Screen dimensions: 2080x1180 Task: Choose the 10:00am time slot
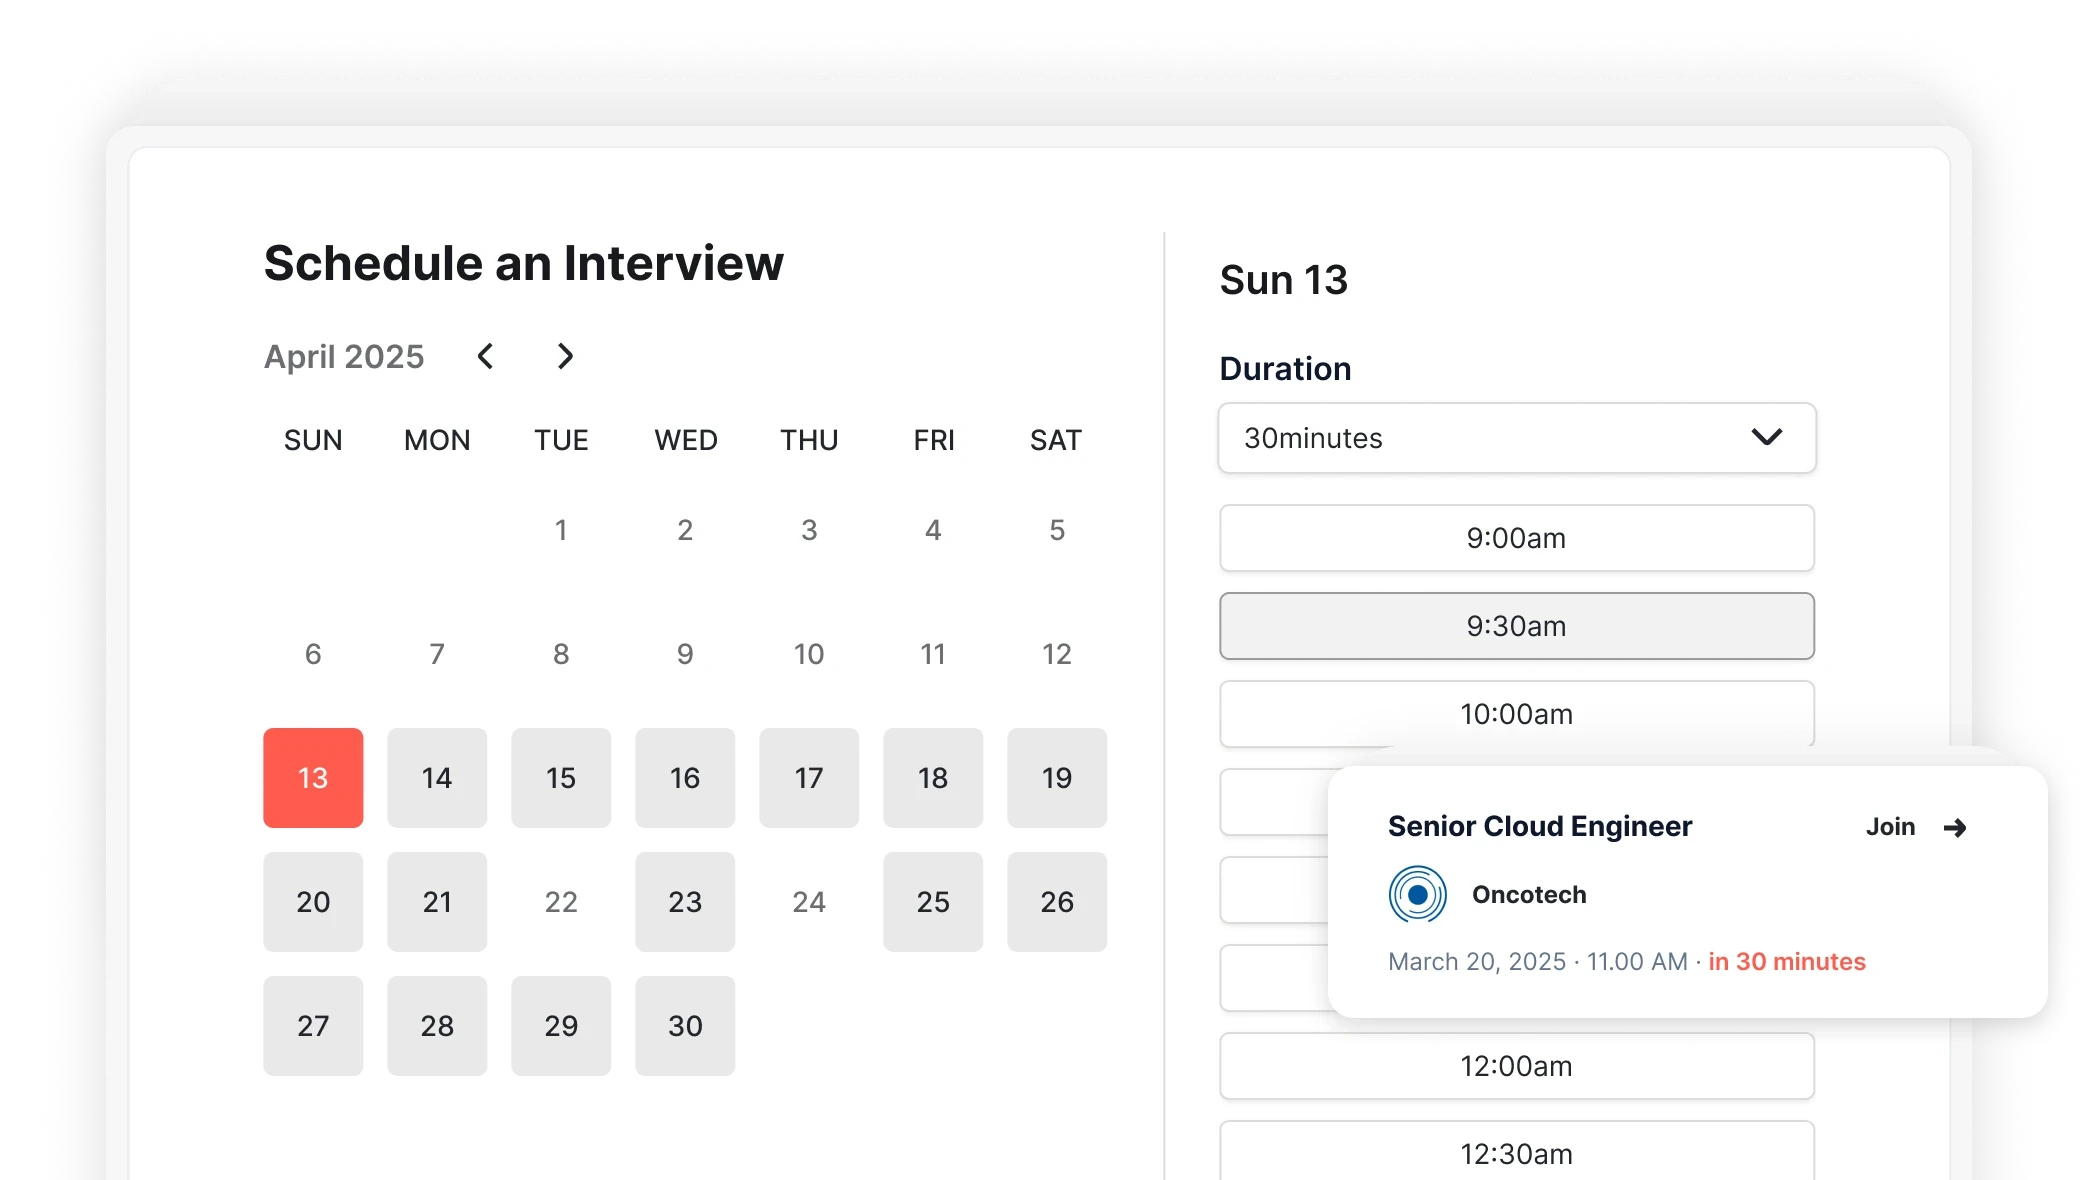pyautogui.click(x=1516, y=714)
